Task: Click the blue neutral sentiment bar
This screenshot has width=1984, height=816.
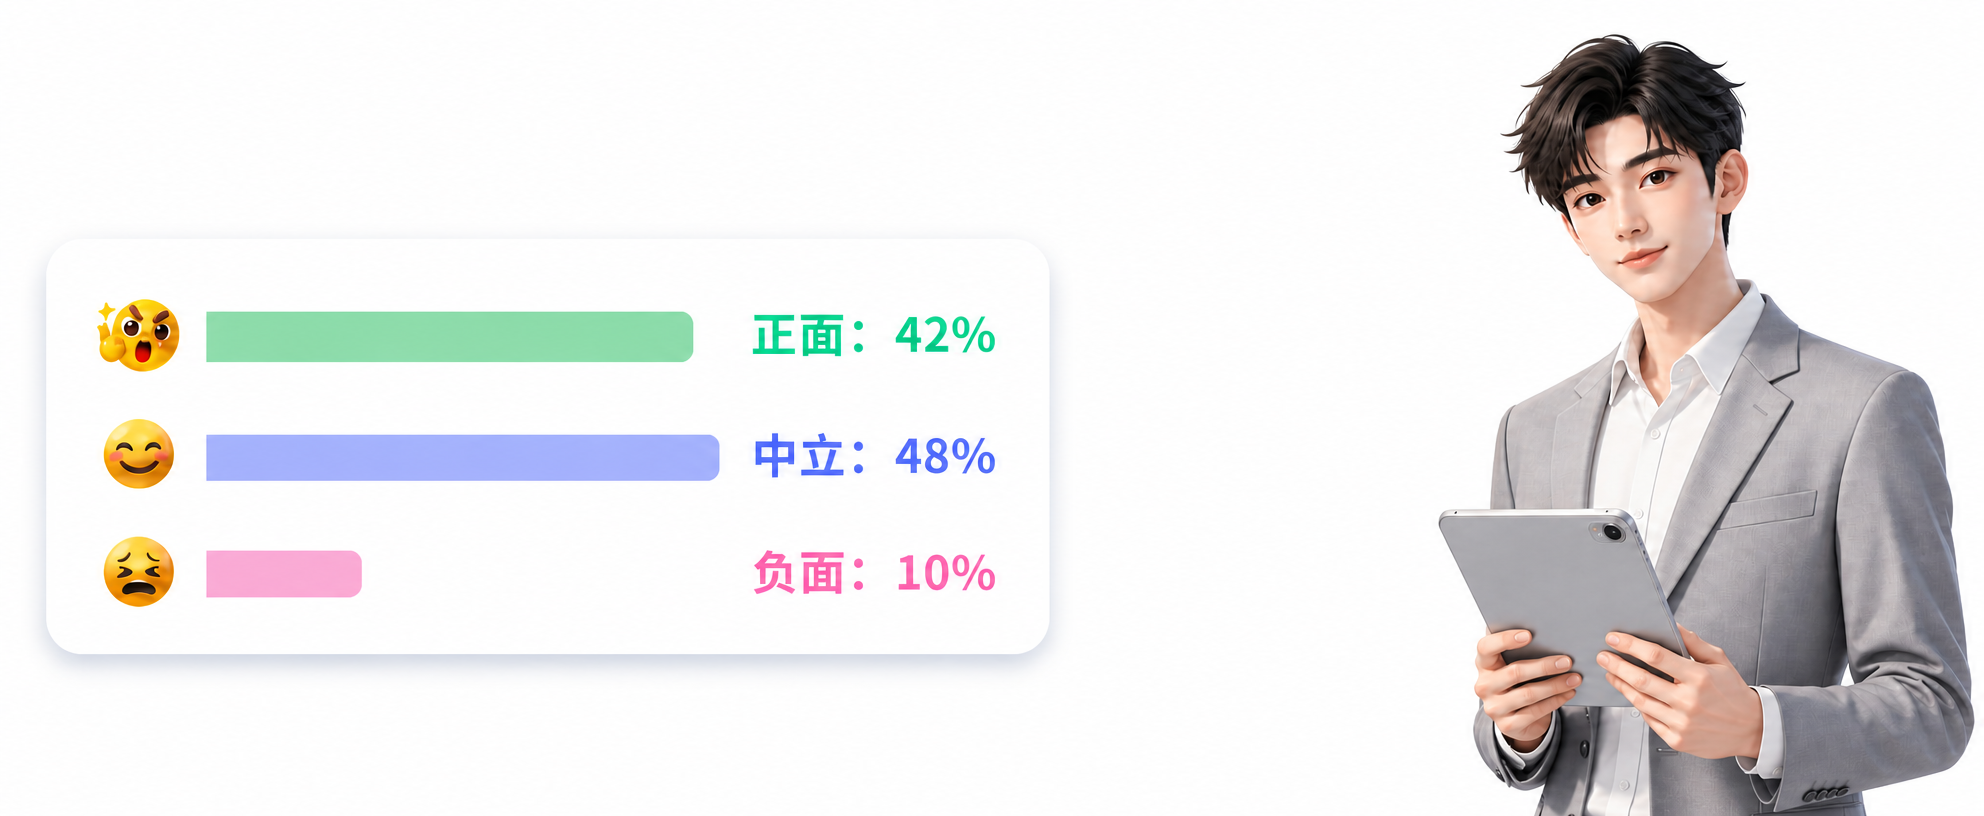Action: [462, 458]
